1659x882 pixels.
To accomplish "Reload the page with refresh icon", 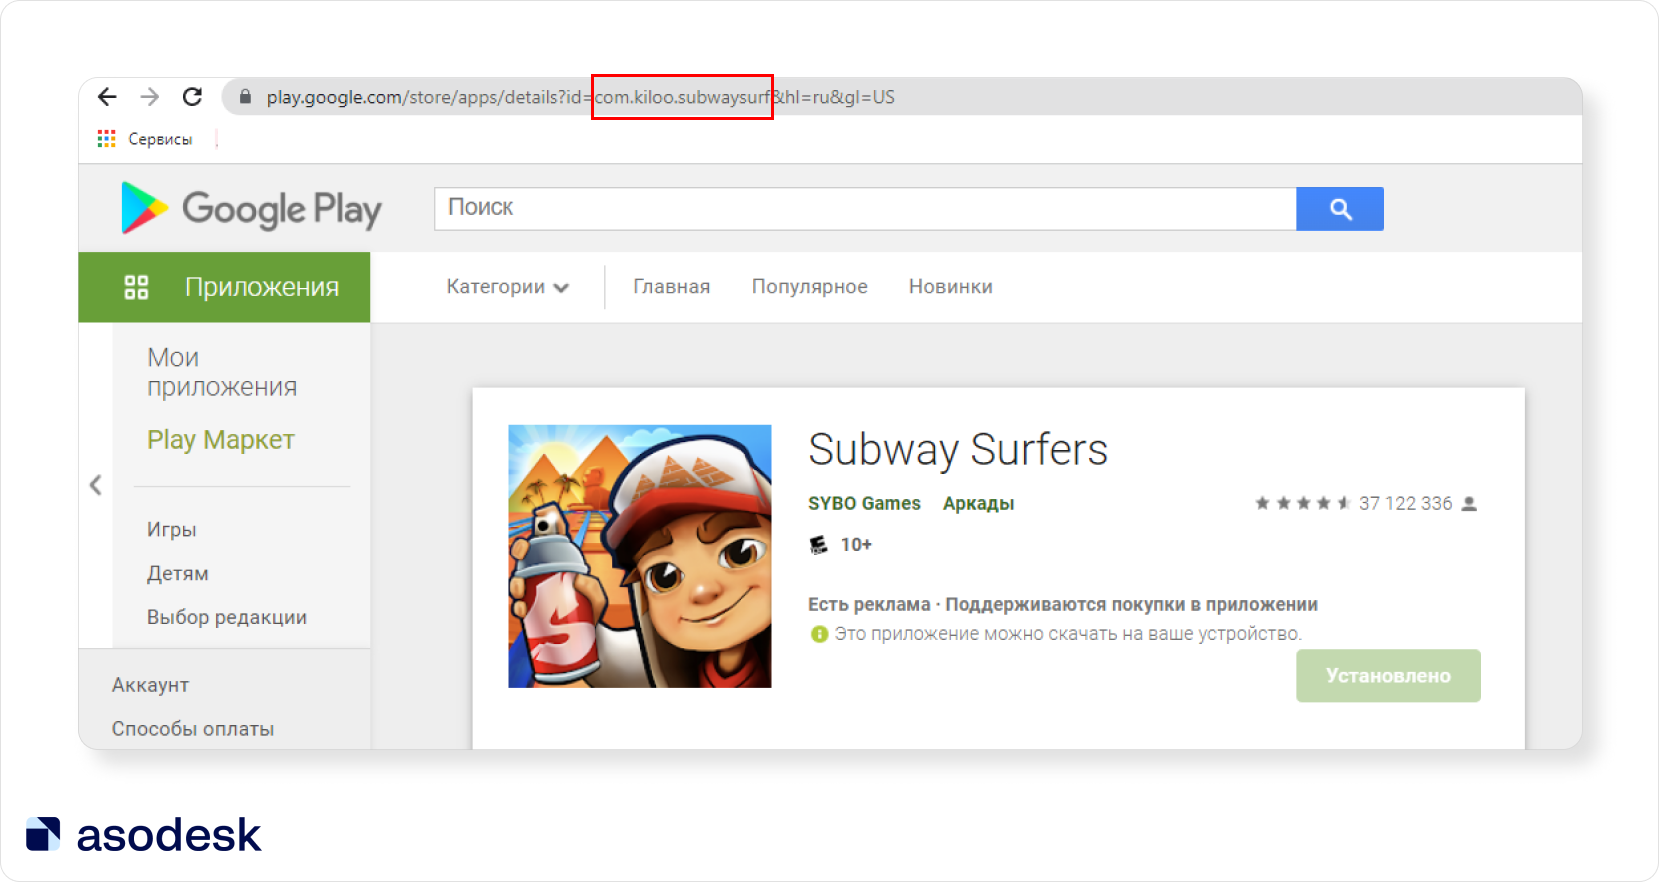I will point(192,97).
